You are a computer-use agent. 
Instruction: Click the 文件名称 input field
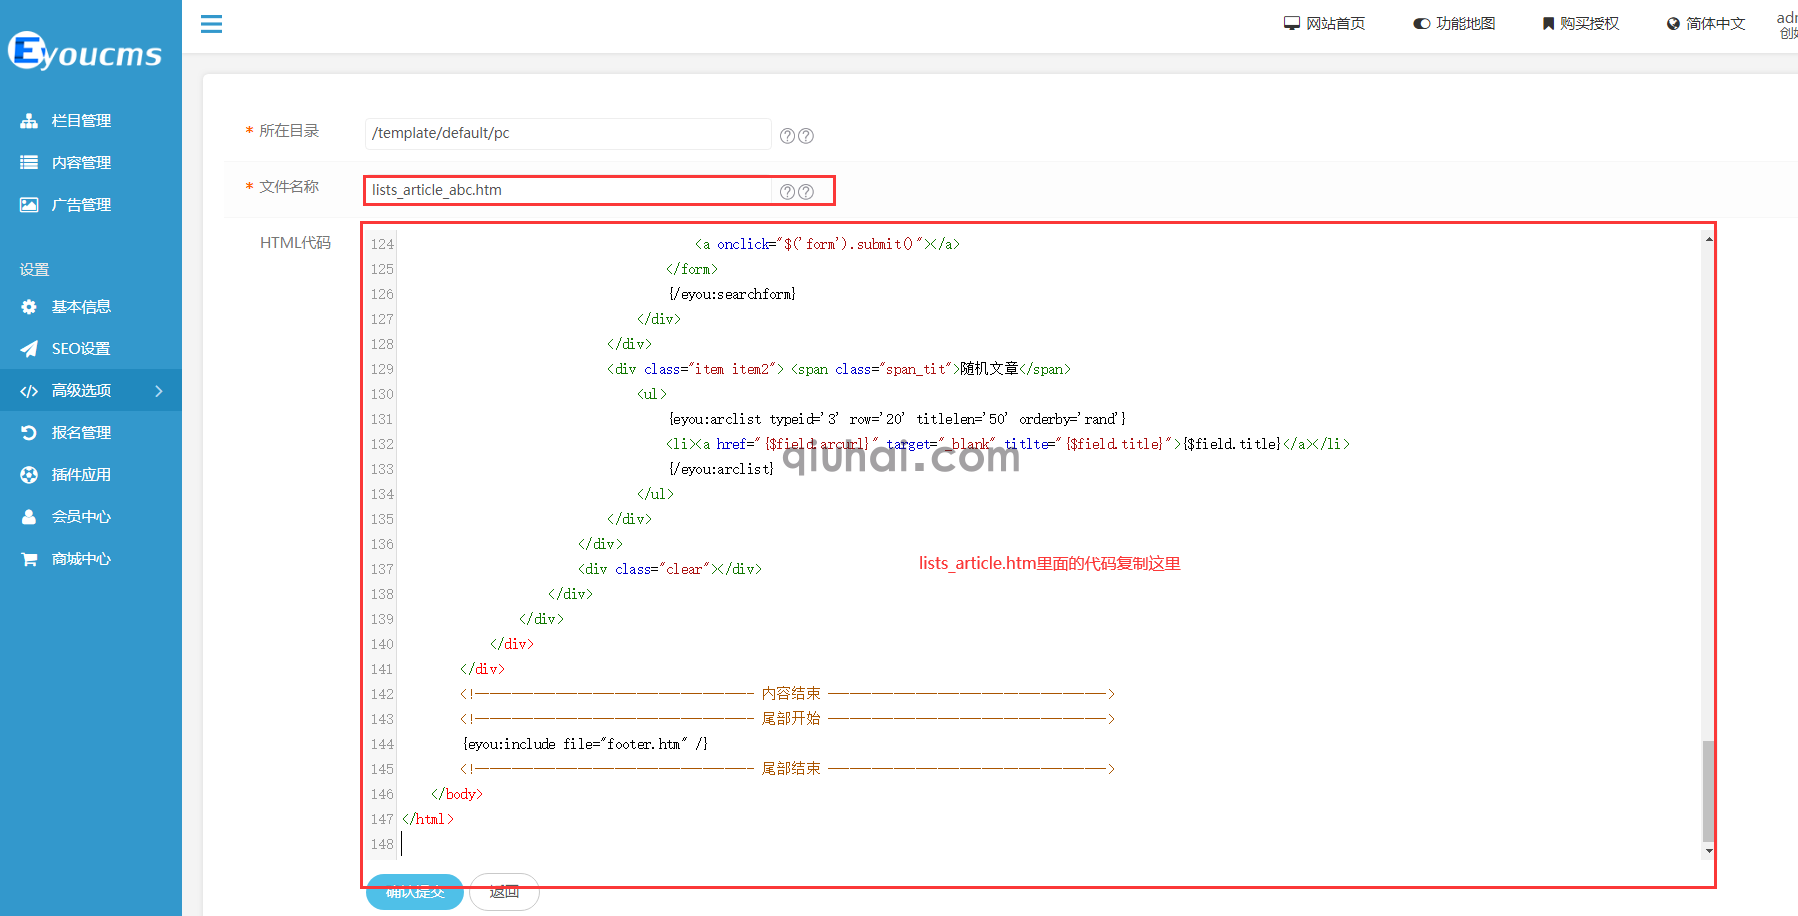click(568, 190)
